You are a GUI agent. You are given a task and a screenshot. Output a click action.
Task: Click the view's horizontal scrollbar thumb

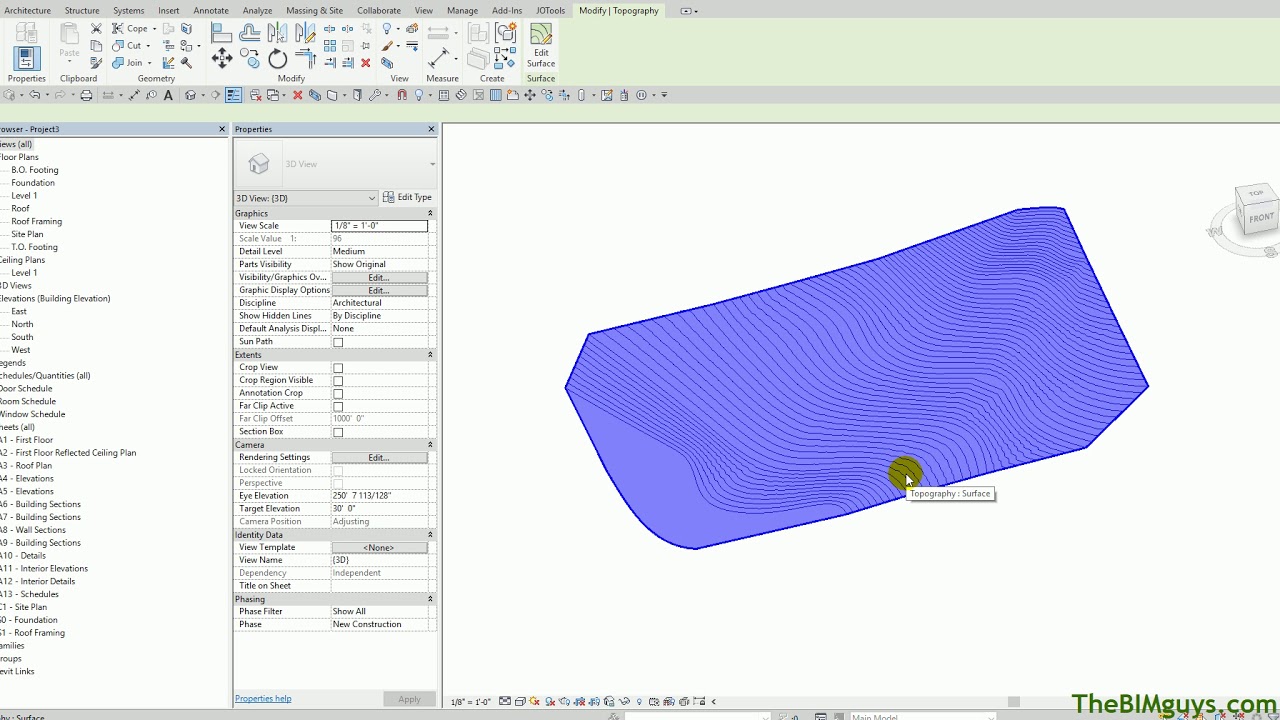pos(1013,701)
